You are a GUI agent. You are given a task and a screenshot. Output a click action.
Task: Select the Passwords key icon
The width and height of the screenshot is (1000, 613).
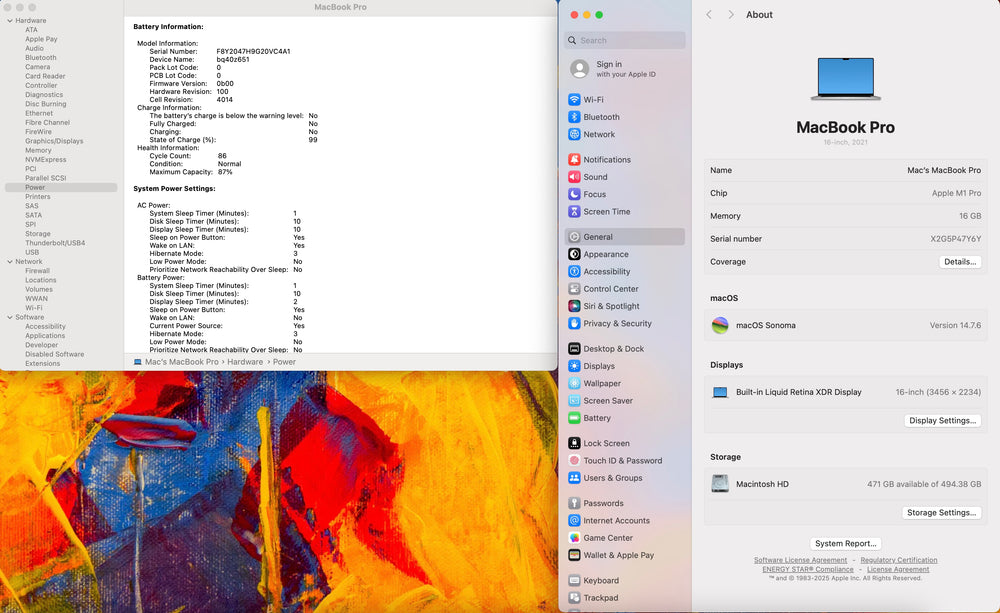coord(574,503)
